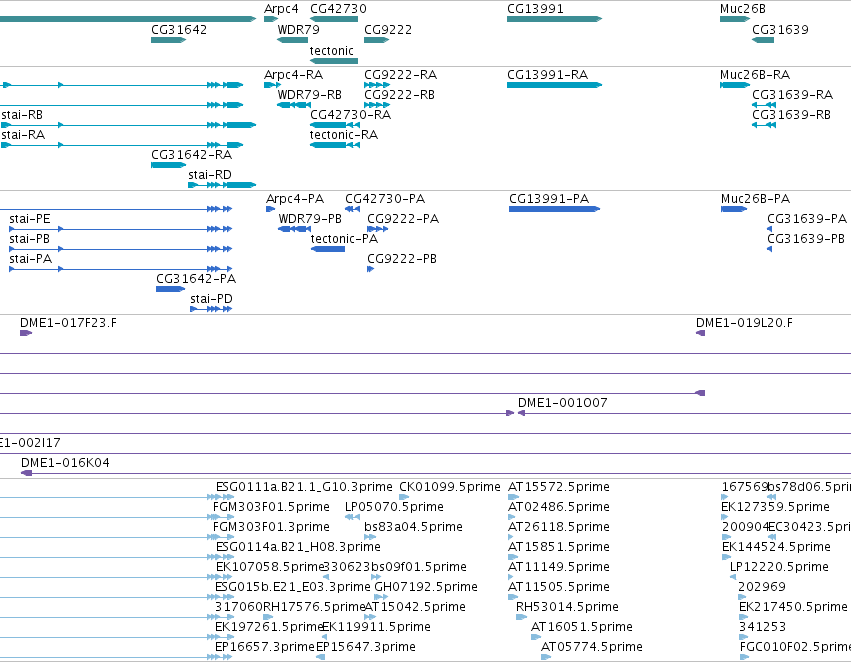This screenshot has height=662, width=851.
Task: Select EST label GH07192.5prime
Action: pos(427,588)
